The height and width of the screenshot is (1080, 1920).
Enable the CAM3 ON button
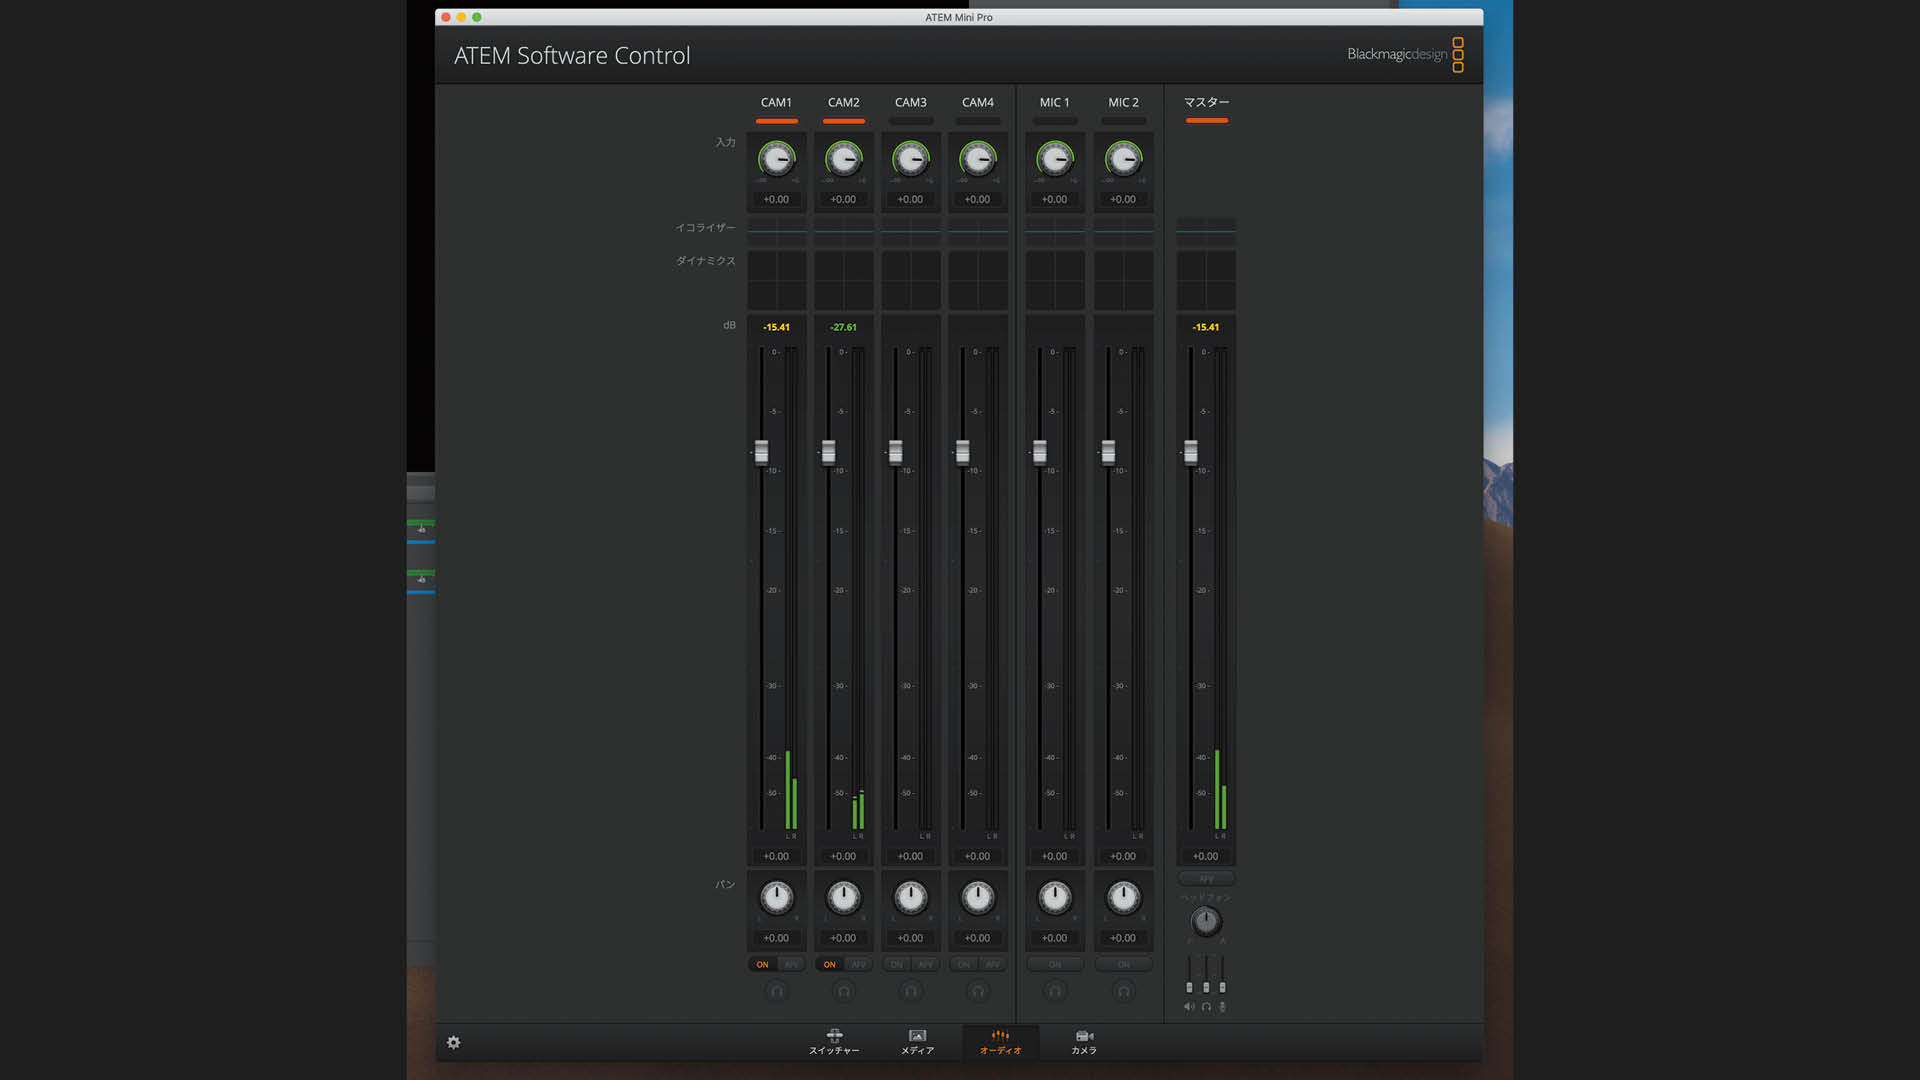tap(896, 965)
